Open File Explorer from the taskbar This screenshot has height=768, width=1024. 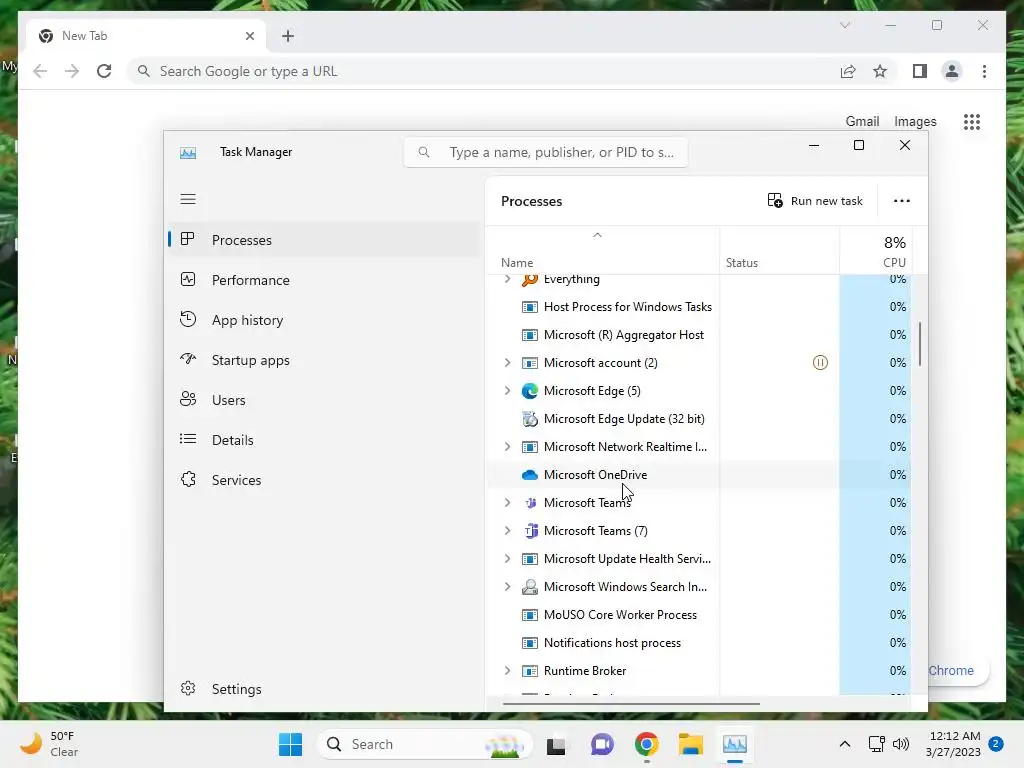(x=690, y=744)
